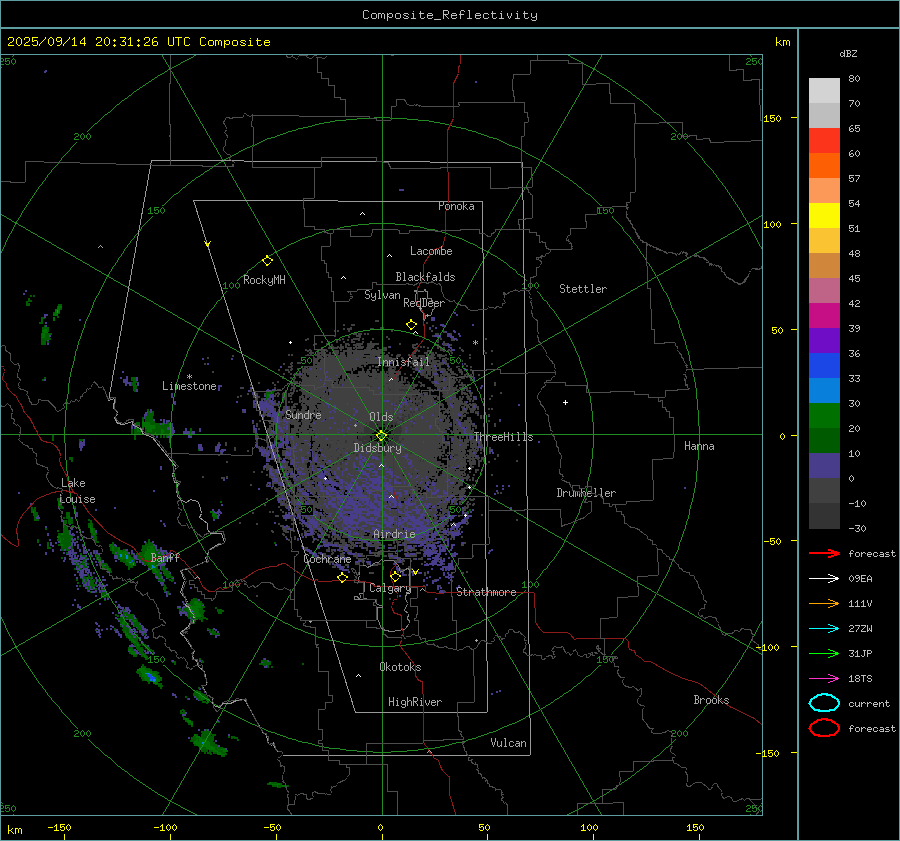Pick the dark gray -30 dBZ swatch
Image resolution: width=900 pixels, height=841 pixels.
pos(824,516)
